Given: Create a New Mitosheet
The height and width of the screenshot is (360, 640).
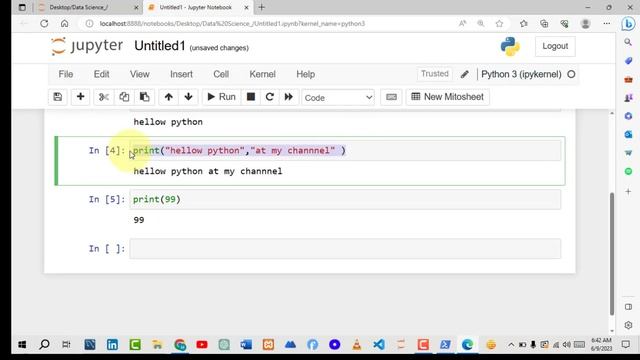Looking at the screenshot, I should [448, 97].
